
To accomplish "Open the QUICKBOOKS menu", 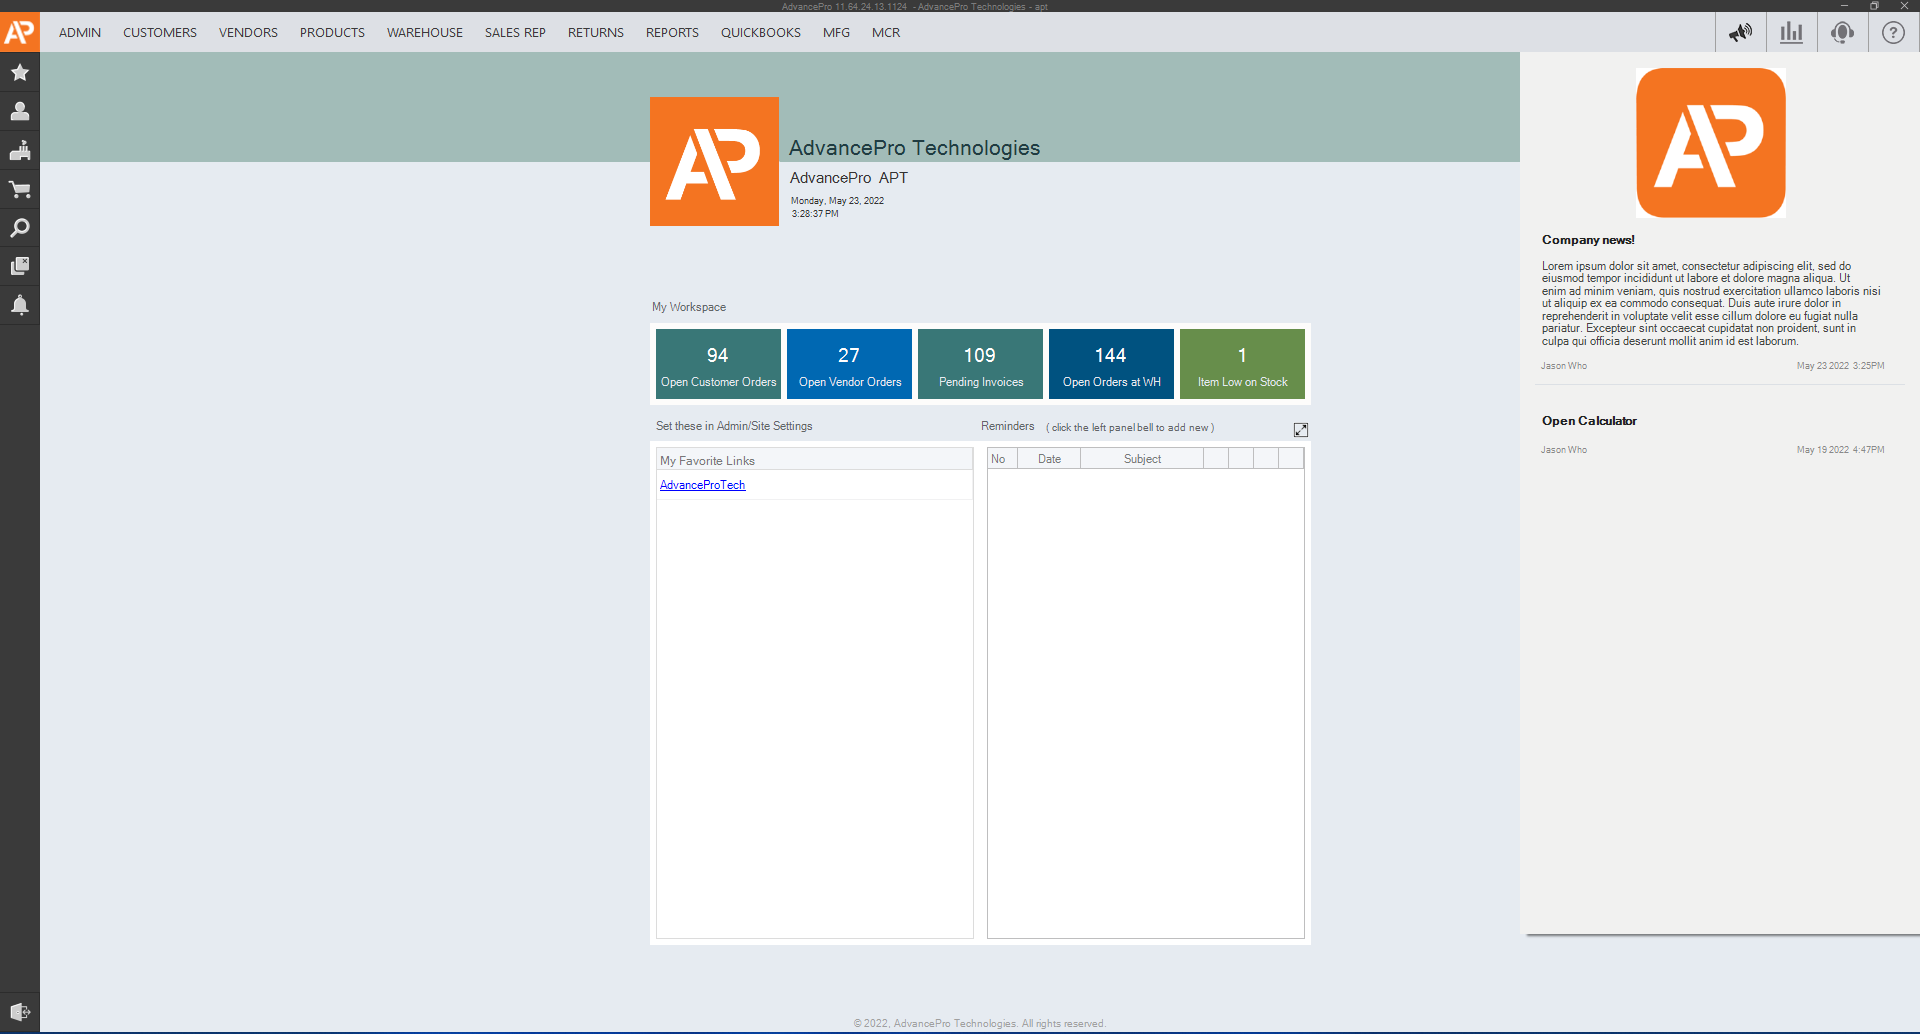I will (760, 33).
